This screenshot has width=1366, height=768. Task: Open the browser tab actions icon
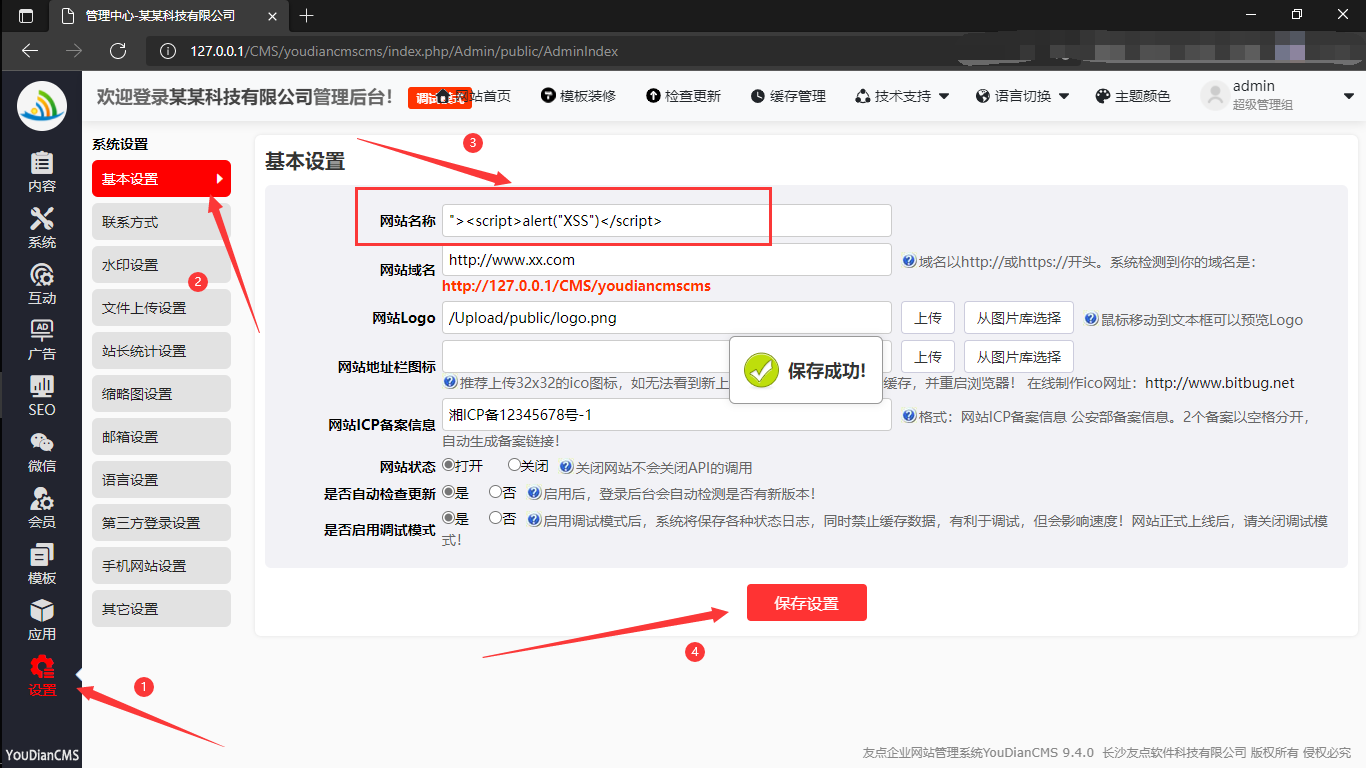click(x=26, y=15)
